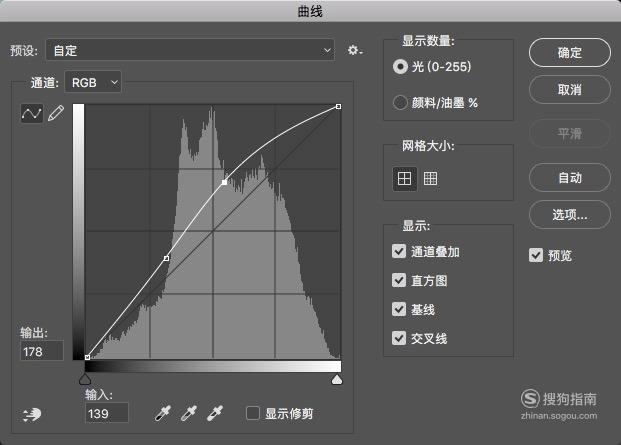This screenshot has height=445, width=621.
Task: Click the black point input slider triangle
Action: coord(85,380)
